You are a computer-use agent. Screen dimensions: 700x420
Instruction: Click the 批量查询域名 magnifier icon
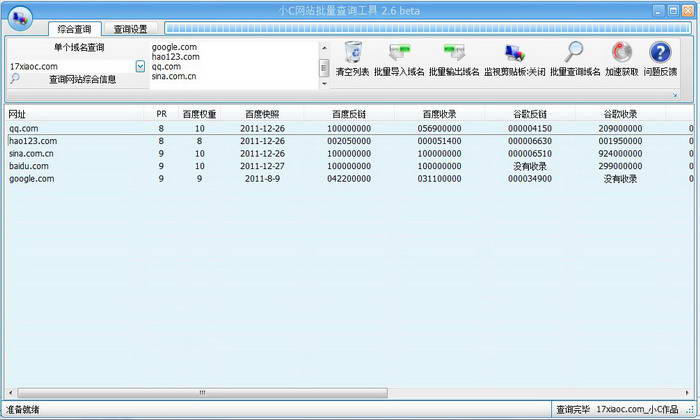(x=574, y=52)
